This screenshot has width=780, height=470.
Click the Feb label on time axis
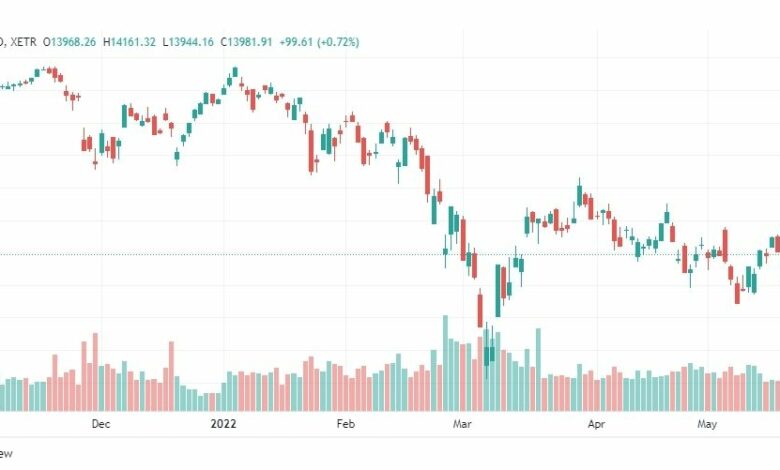(346, 424)
